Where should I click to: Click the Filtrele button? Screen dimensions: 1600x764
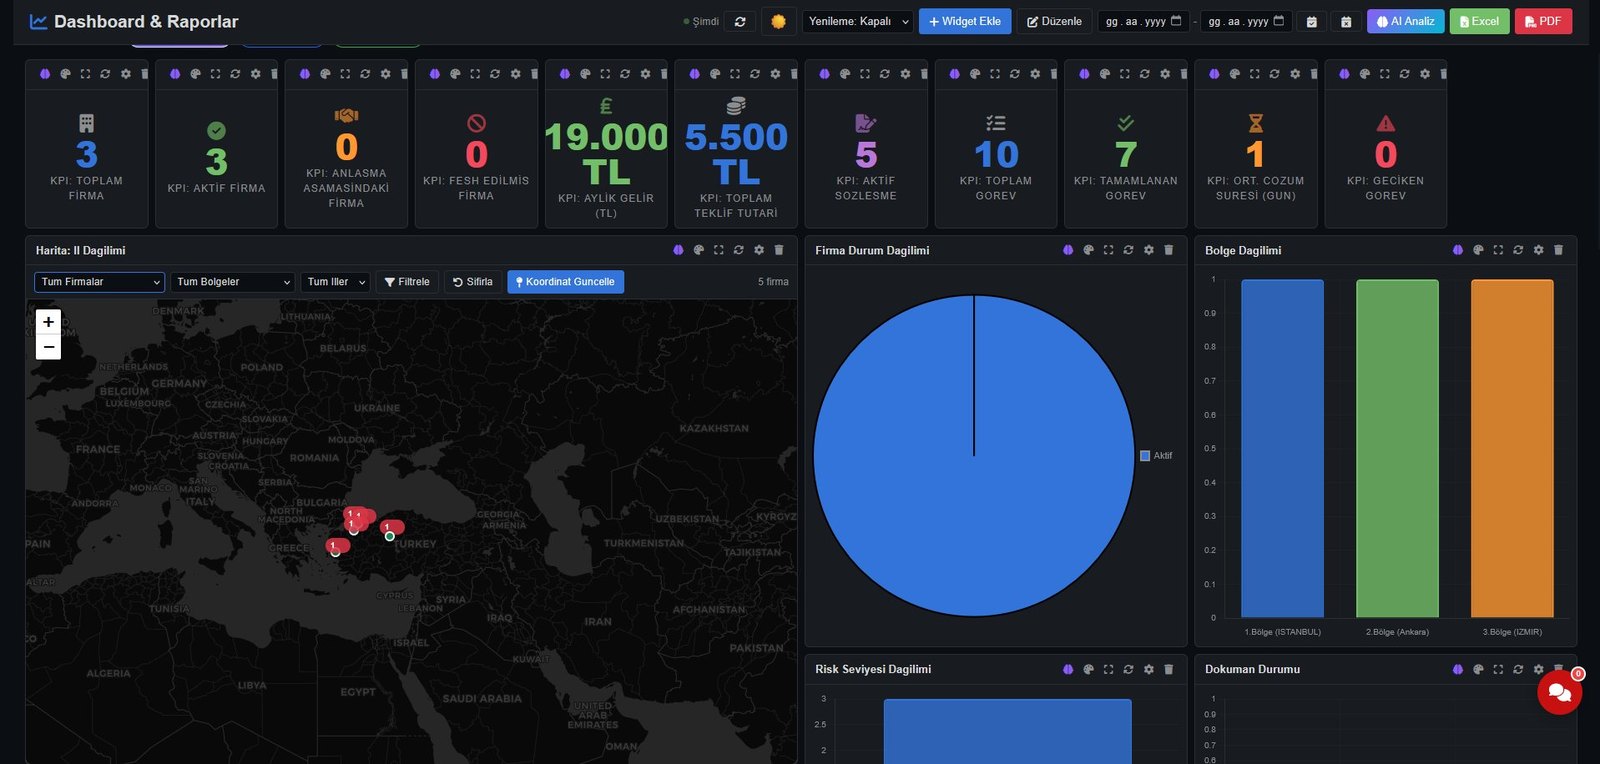(x=407, y=282)
